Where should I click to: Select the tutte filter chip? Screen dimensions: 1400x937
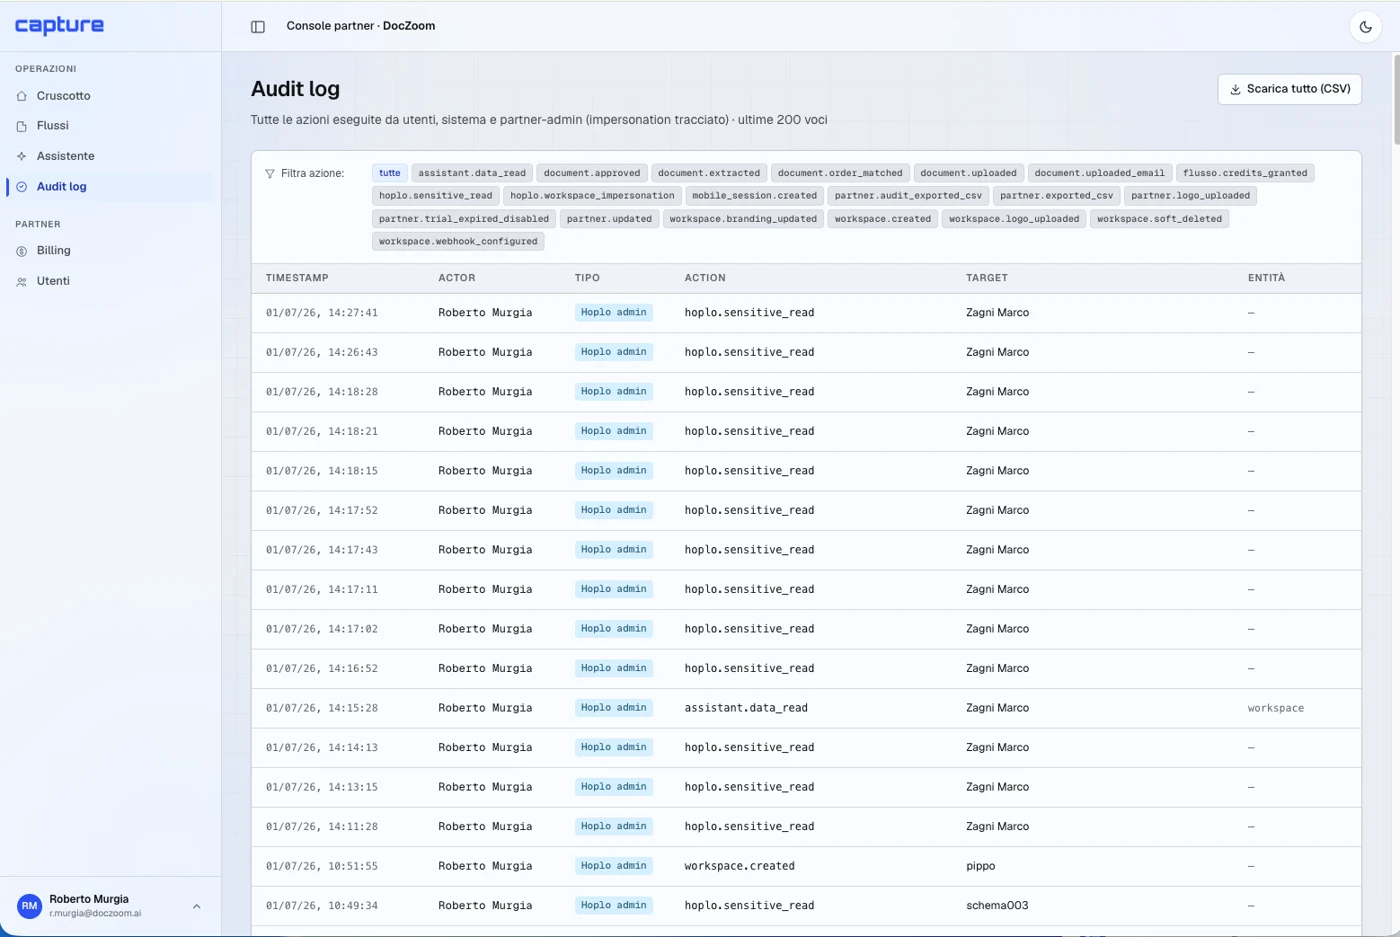(390, 173)
